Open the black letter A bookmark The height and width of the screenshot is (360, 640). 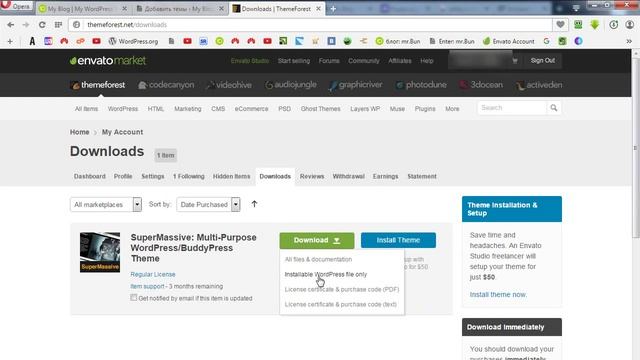click(x=32, y=41)
